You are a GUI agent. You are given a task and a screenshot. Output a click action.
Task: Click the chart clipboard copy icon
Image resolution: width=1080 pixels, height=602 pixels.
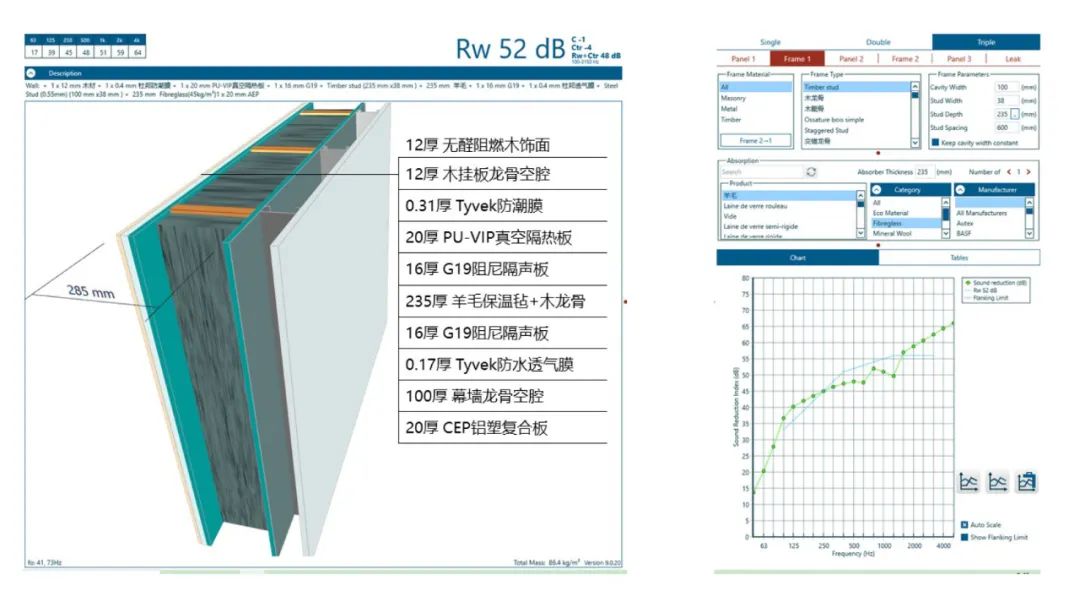(1026, 483)
